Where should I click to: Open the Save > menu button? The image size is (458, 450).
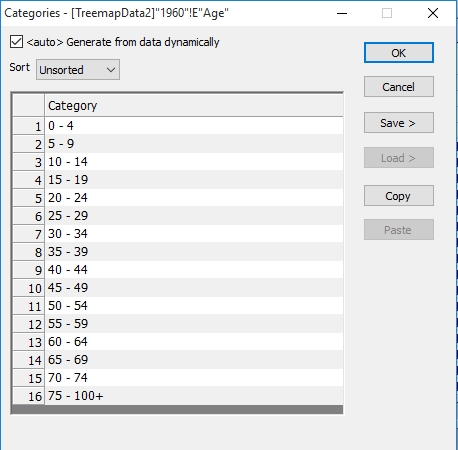[399, 123]
